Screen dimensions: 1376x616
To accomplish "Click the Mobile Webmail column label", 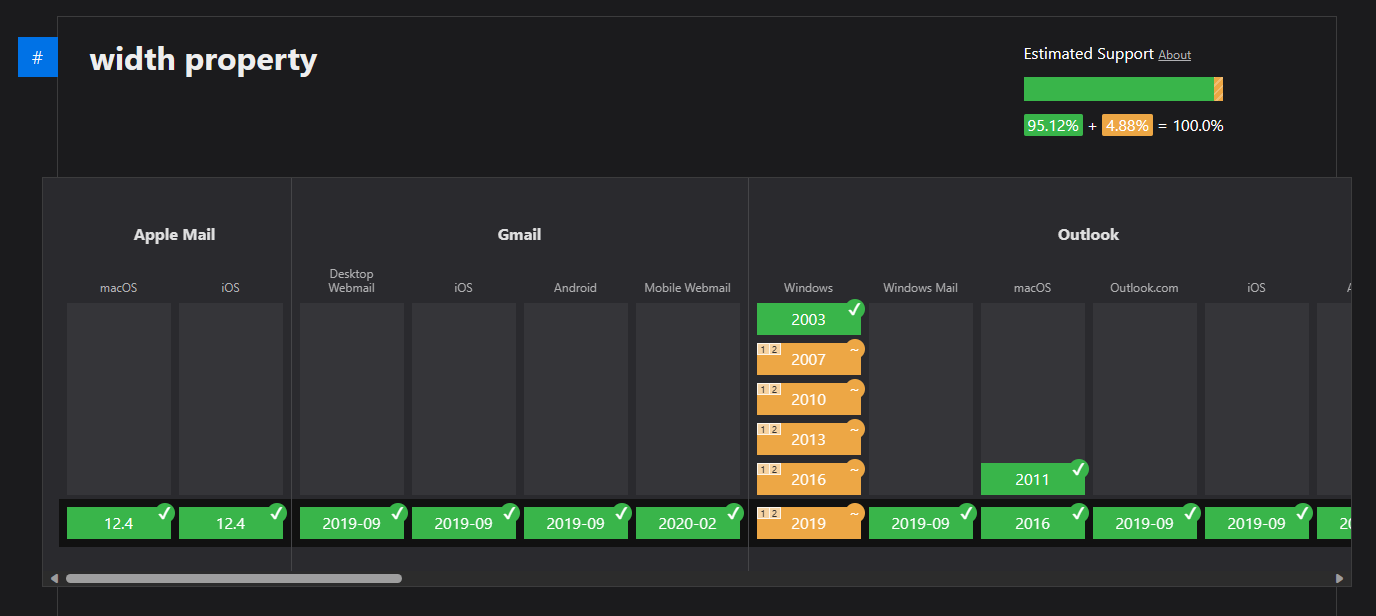I will point(688,288).
